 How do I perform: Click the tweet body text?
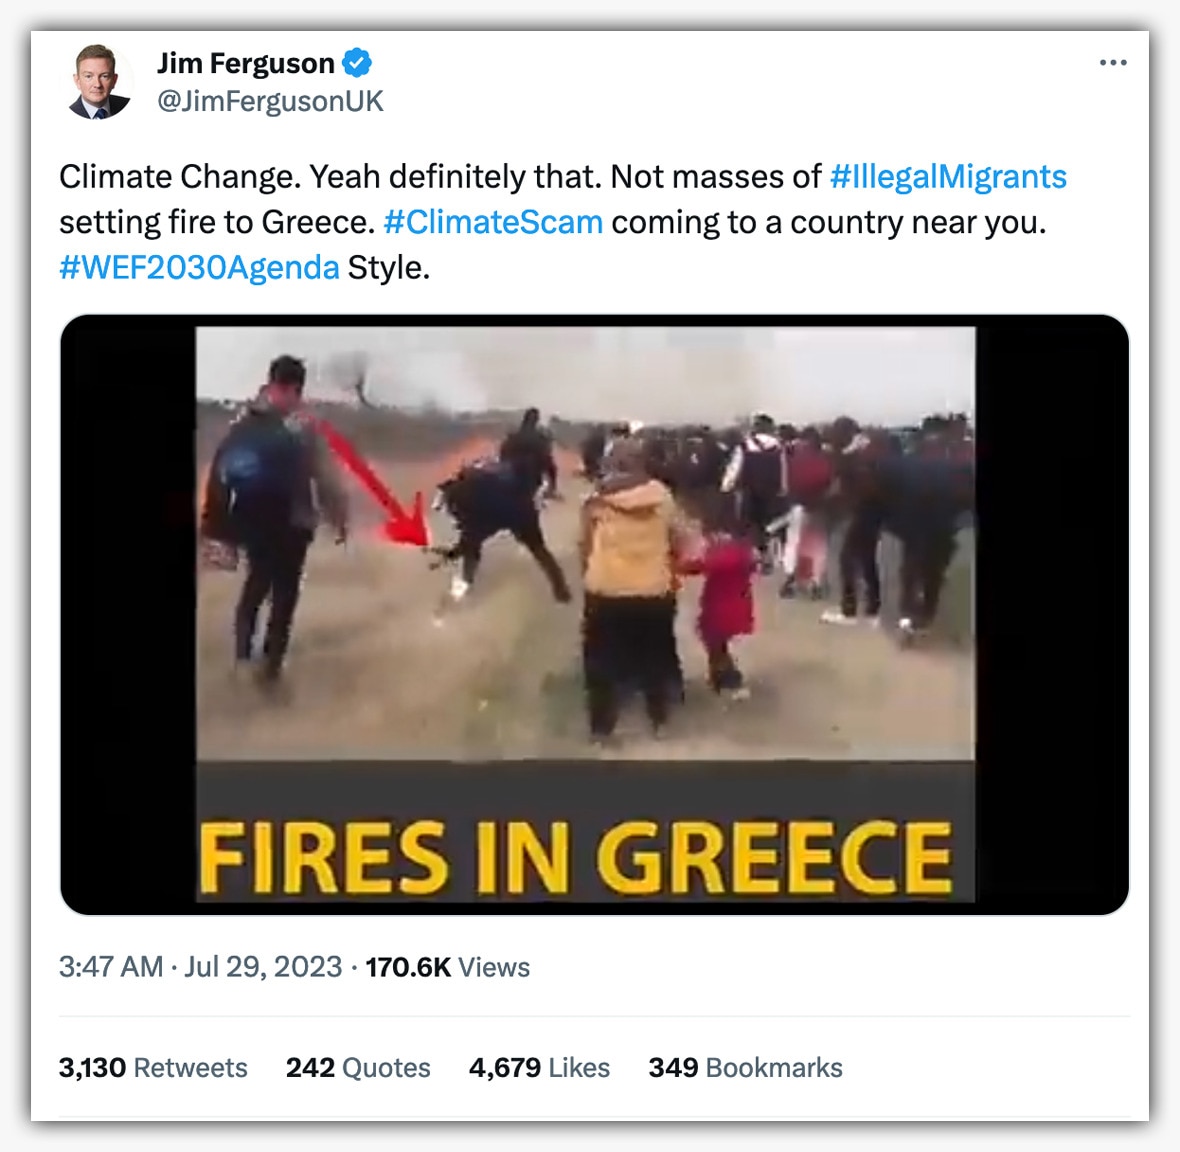(563, 222)
